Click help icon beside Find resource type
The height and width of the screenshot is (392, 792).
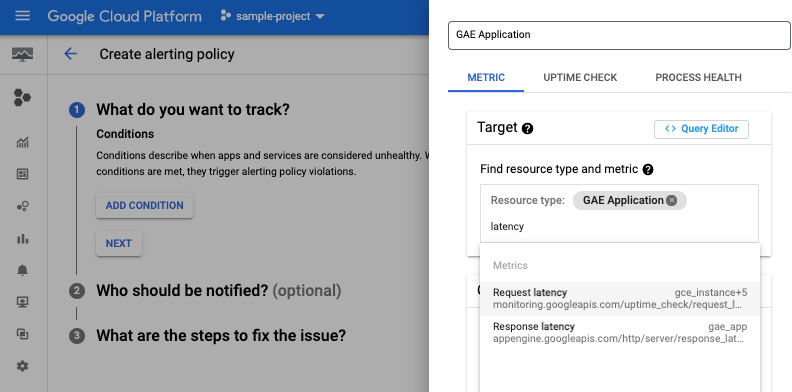click(x=648, y=170)
